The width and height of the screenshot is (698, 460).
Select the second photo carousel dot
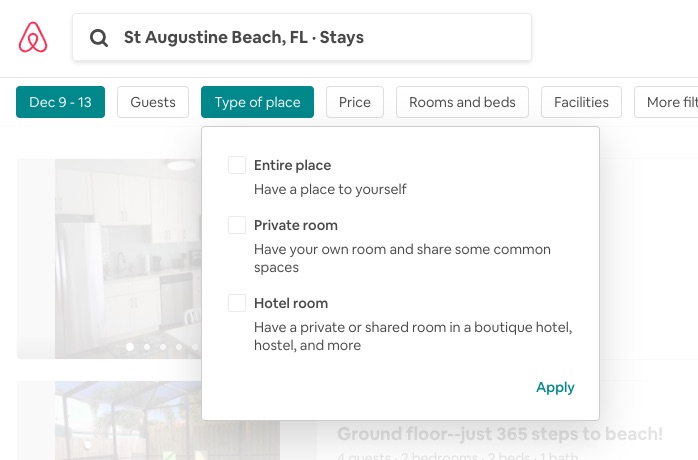click(x=146, y=346)
